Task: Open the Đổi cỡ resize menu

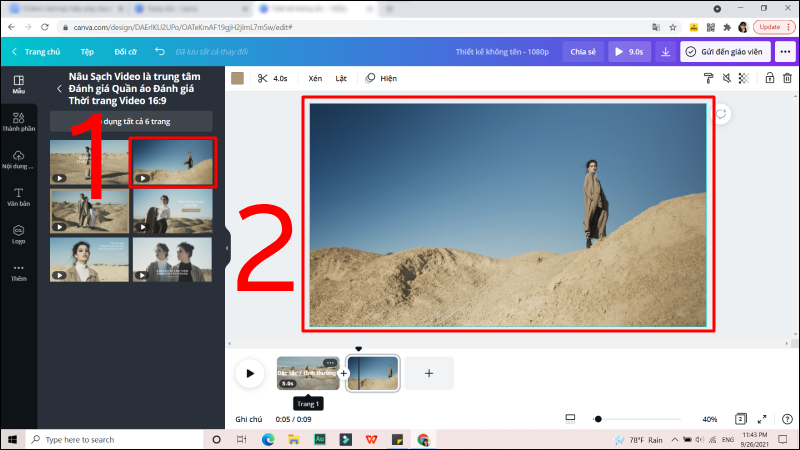Action: [126, 52]
